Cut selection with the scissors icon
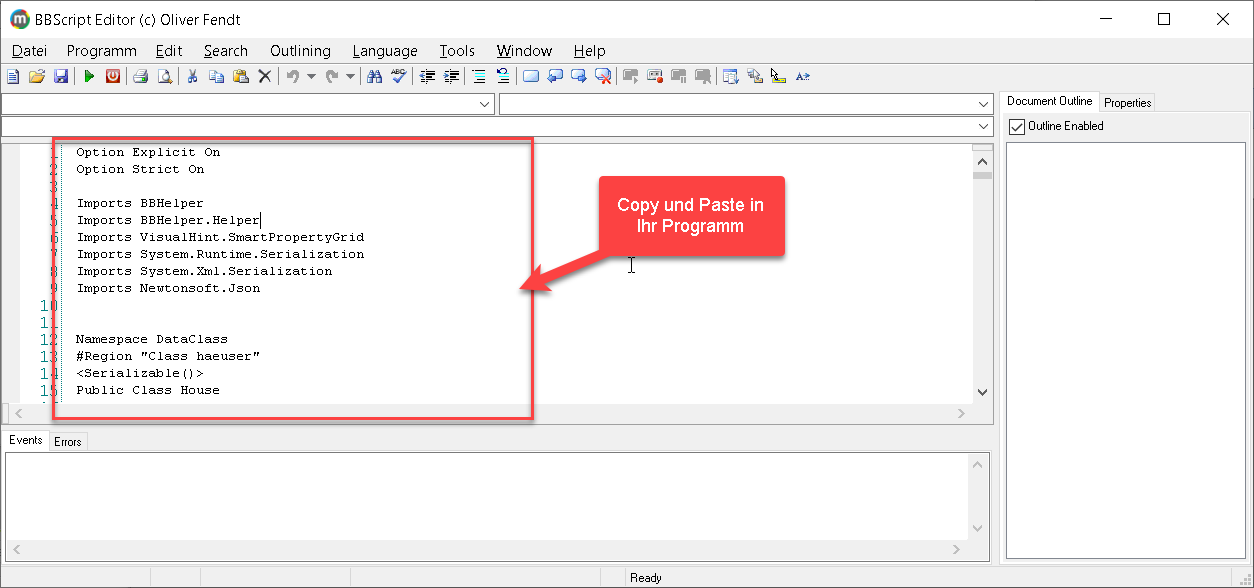The height and width of the screenshot is (588, 1254). pyautogui.click(x=192, y=76)
